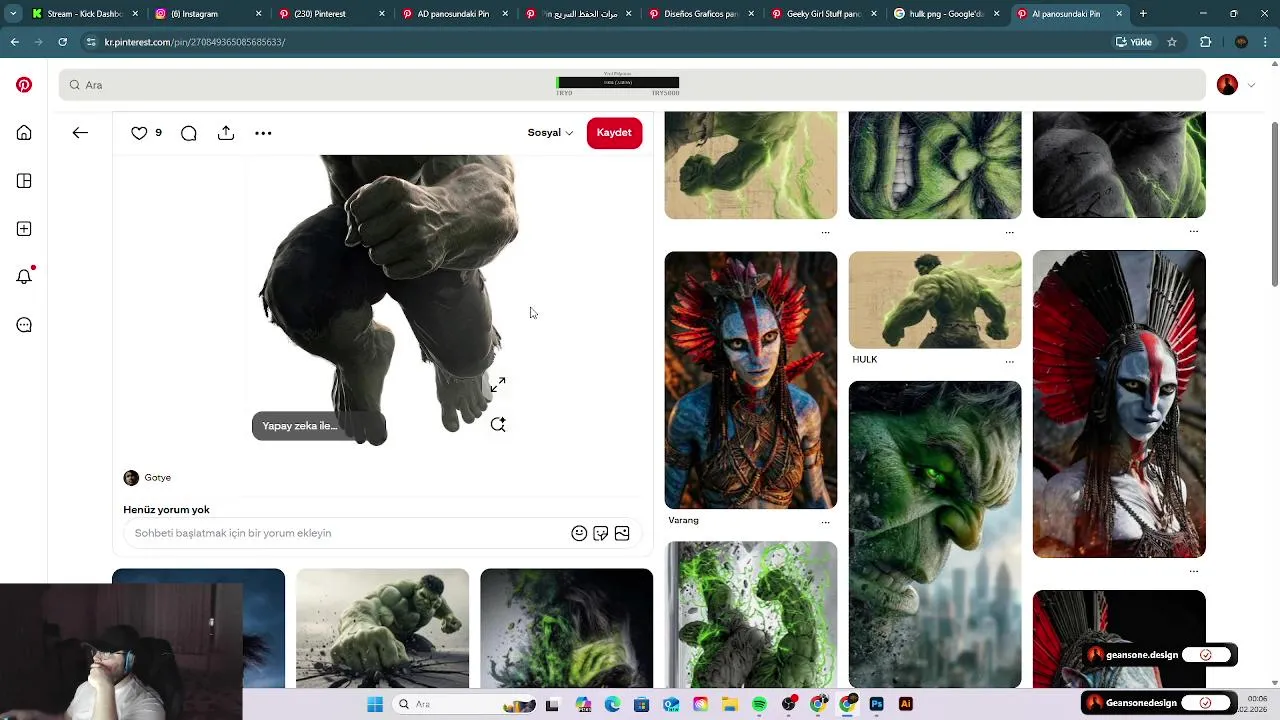Screen dimensions: 1280x720
Task: Open the Home feed sidebar icon
Action: pyautogui.click(x=24, y=133)
